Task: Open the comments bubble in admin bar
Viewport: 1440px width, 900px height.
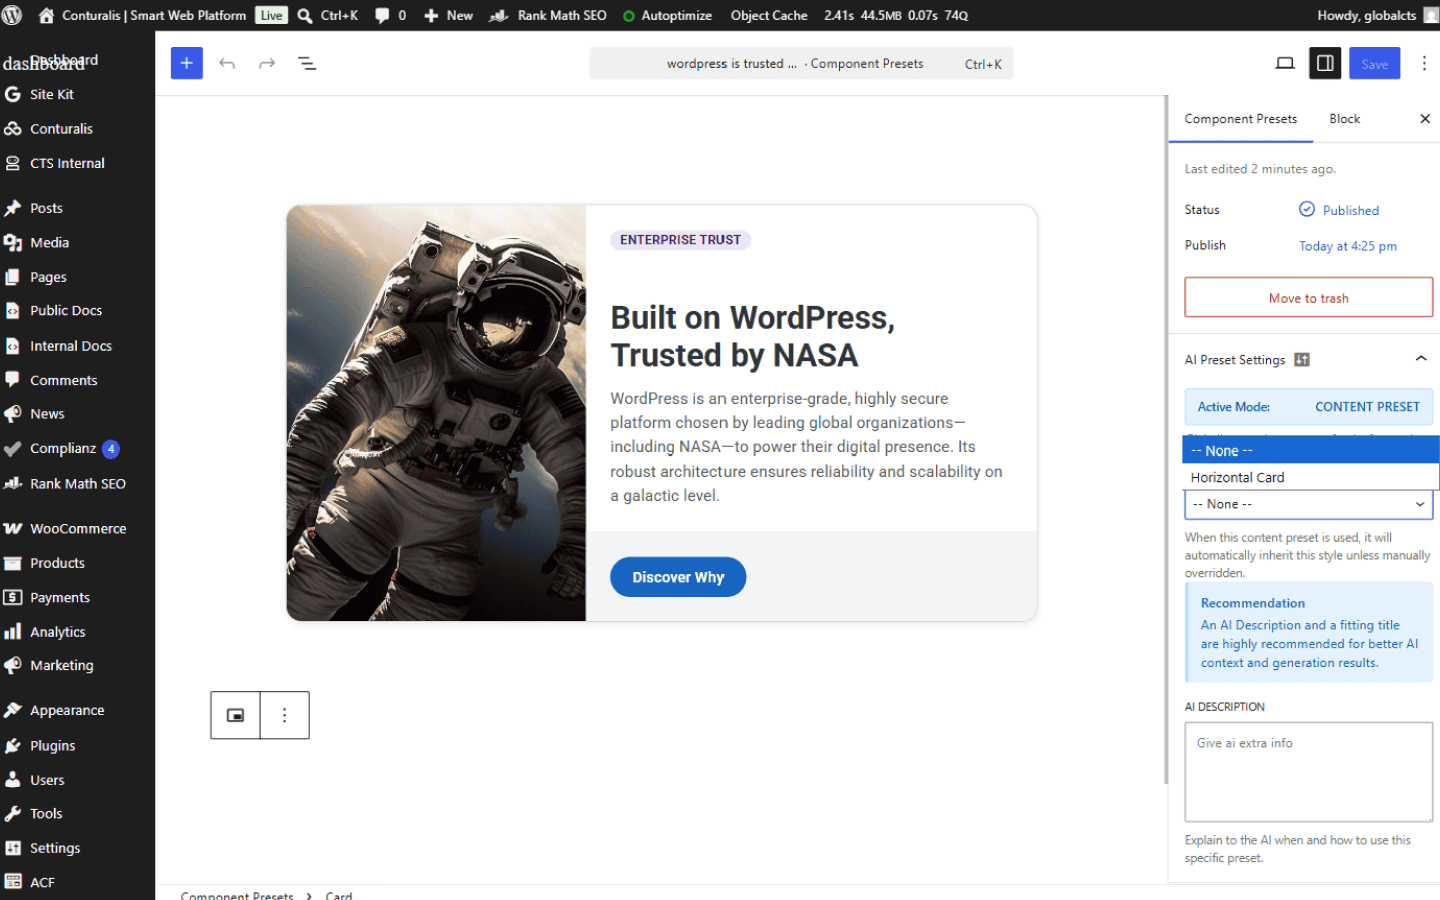Action: (x=390, y=15)
